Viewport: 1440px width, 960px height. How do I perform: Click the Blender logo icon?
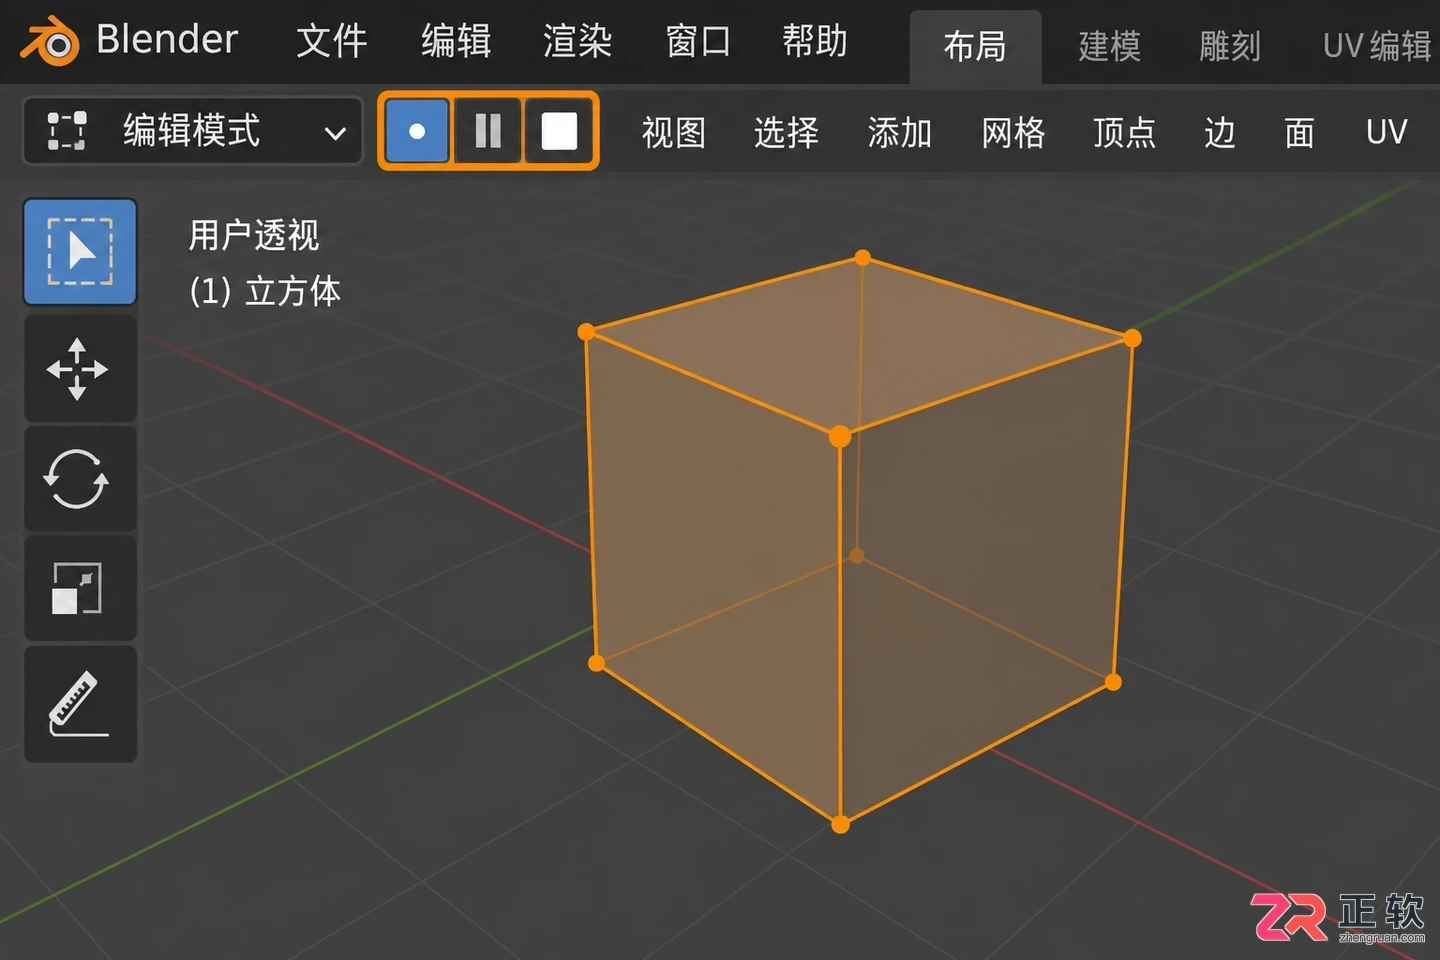coord(50,42)
